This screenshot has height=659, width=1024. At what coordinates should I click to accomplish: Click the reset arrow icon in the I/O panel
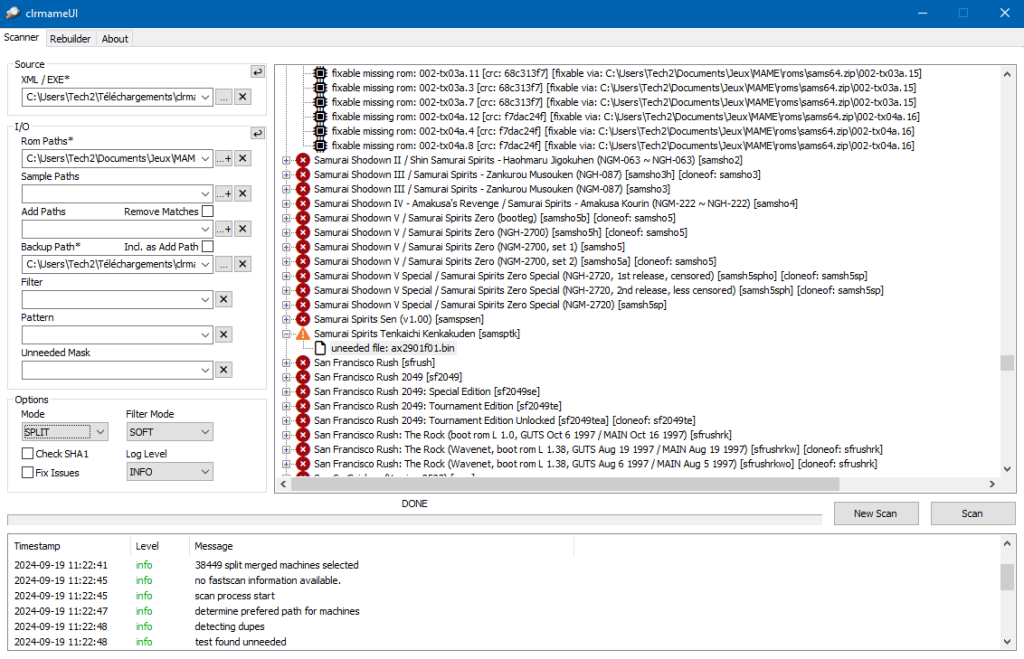(257, 132)
